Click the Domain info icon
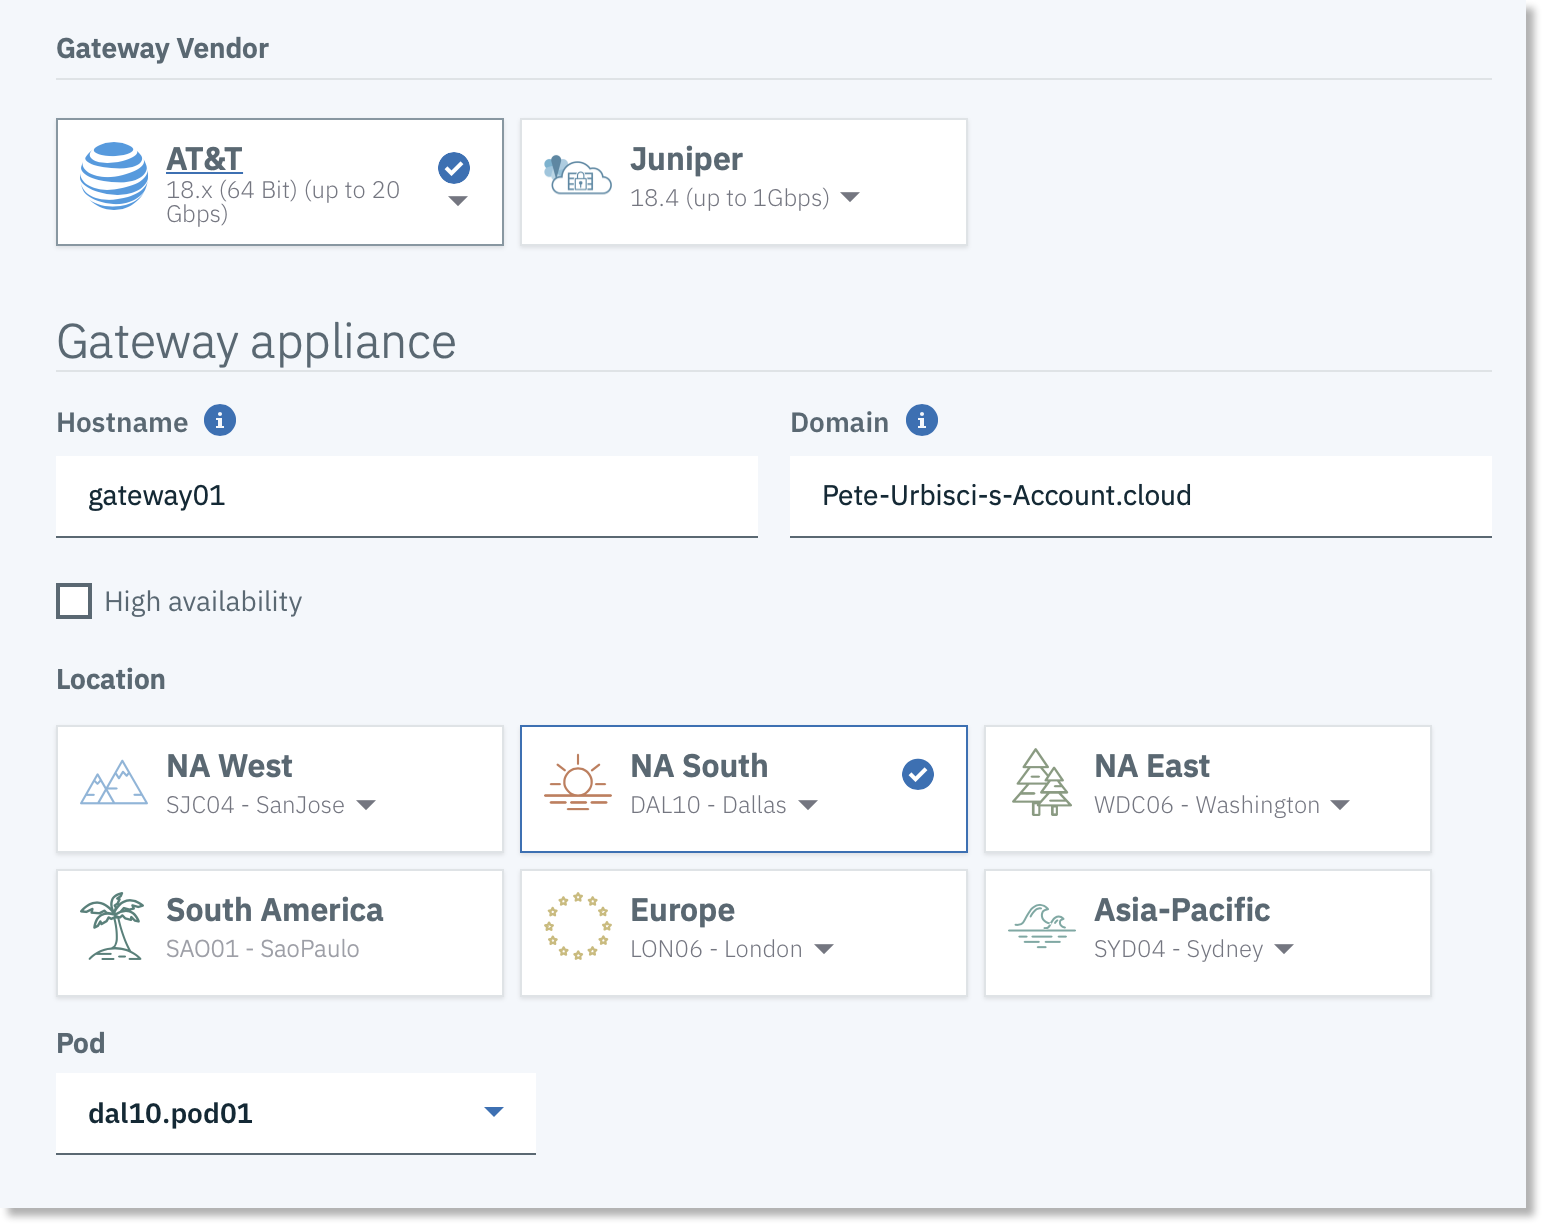This screenshot has width=1542, height=1224. click(x=922, y=420)
